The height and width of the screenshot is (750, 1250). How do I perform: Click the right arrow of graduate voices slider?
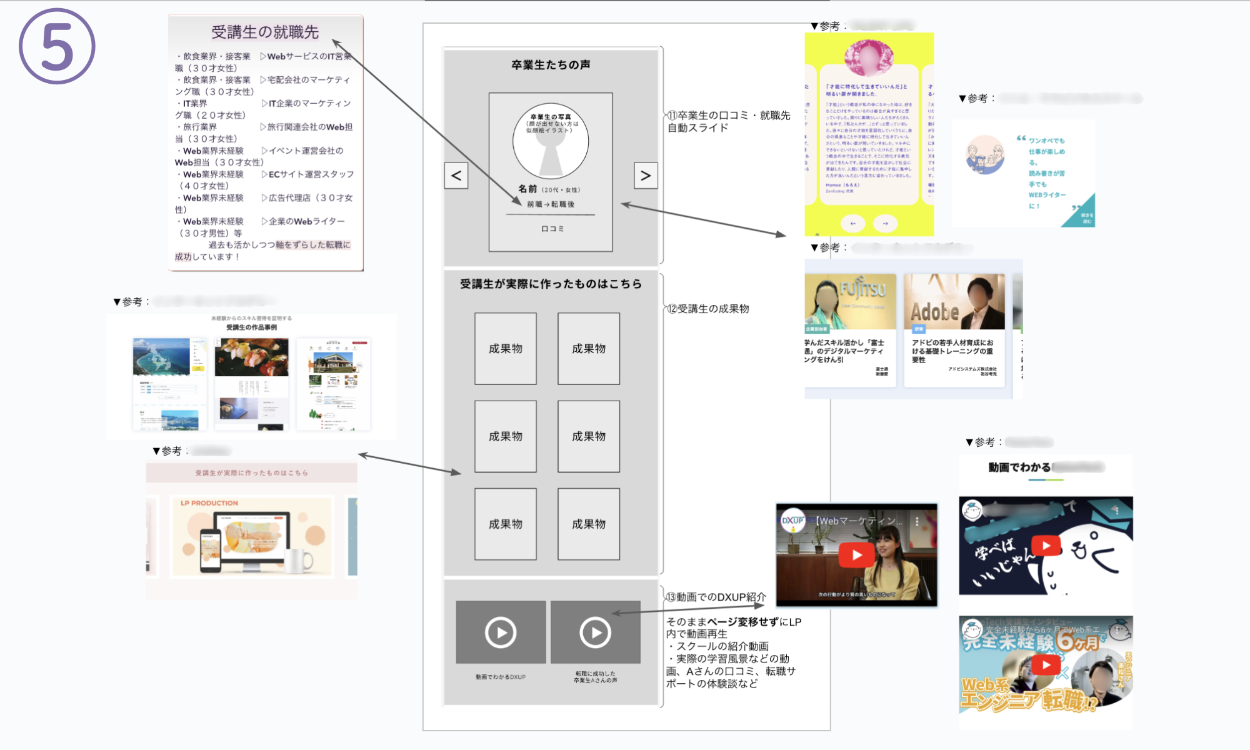[645, 176]
